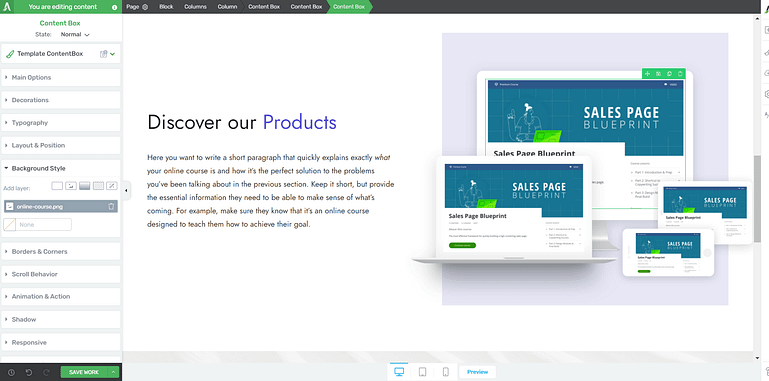
Task: Click save icon on selected element toolbar
Action: pyautogui.click(x=659, y=74)
